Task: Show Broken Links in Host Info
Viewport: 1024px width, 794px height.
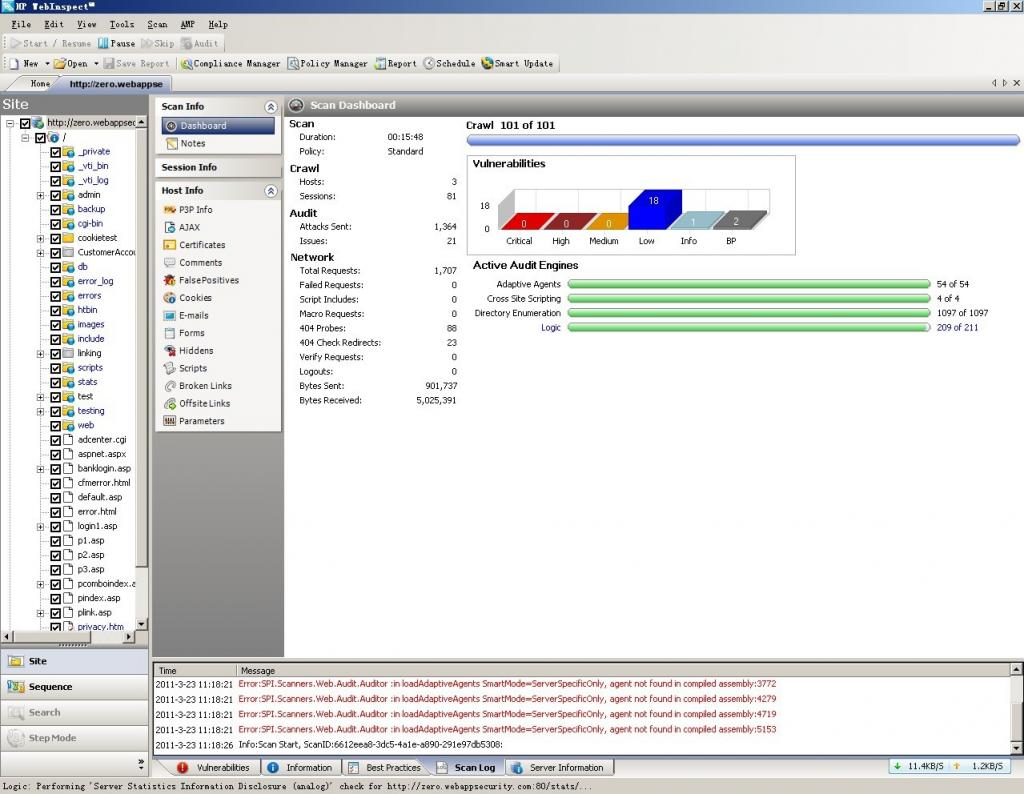Action: pyautogui.click(x=204, y=386)
